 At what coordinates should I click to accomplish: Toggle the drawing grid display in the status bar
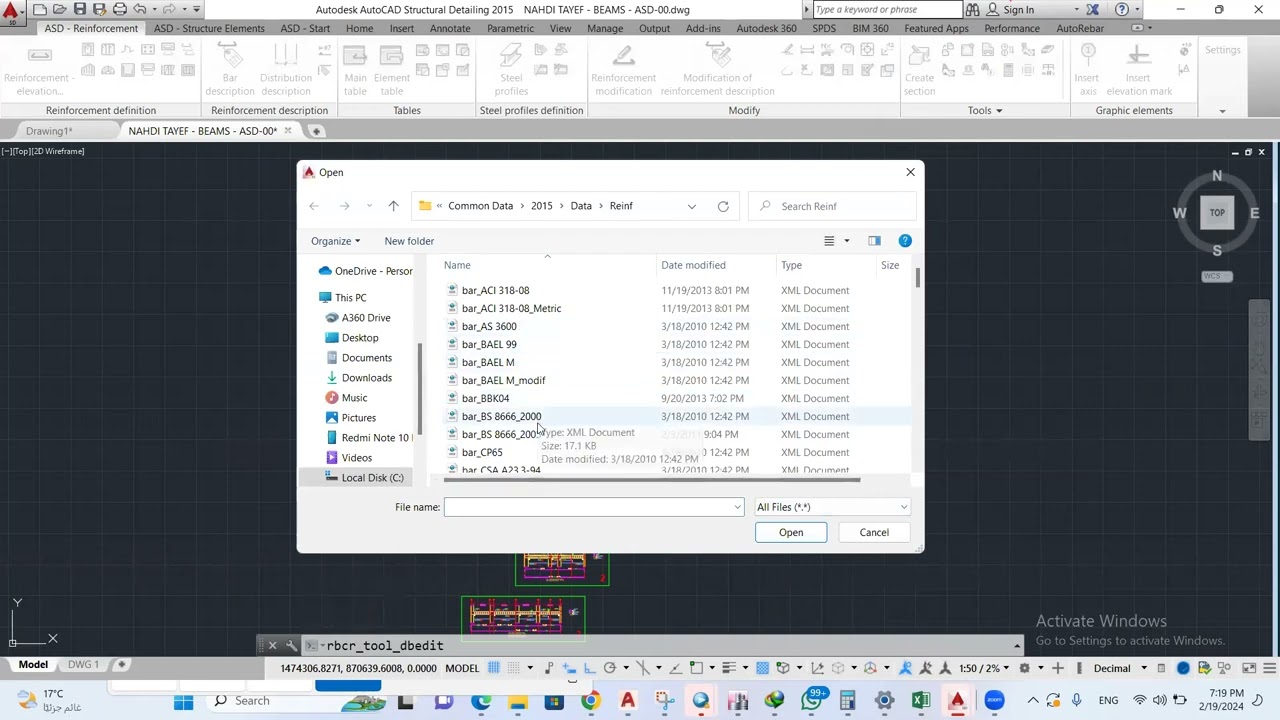click(494, 668)
